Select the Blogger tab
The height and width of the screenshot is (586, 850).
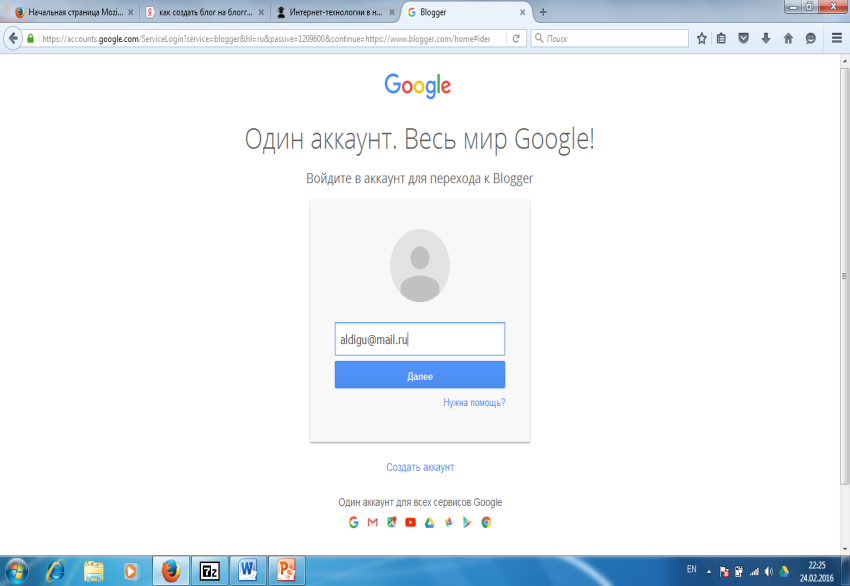(x=466, y=12)
